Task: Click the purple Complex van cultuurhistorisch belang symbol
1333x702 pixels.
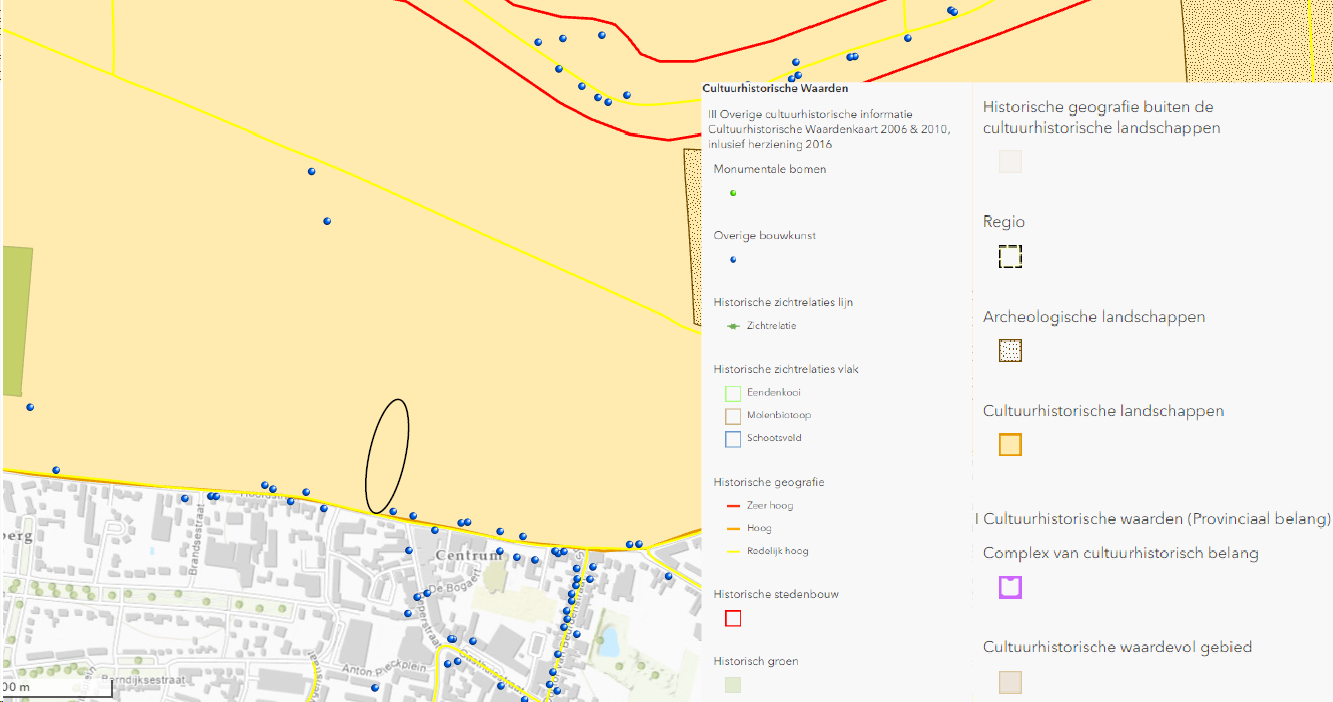Action: pos(1010,587)
